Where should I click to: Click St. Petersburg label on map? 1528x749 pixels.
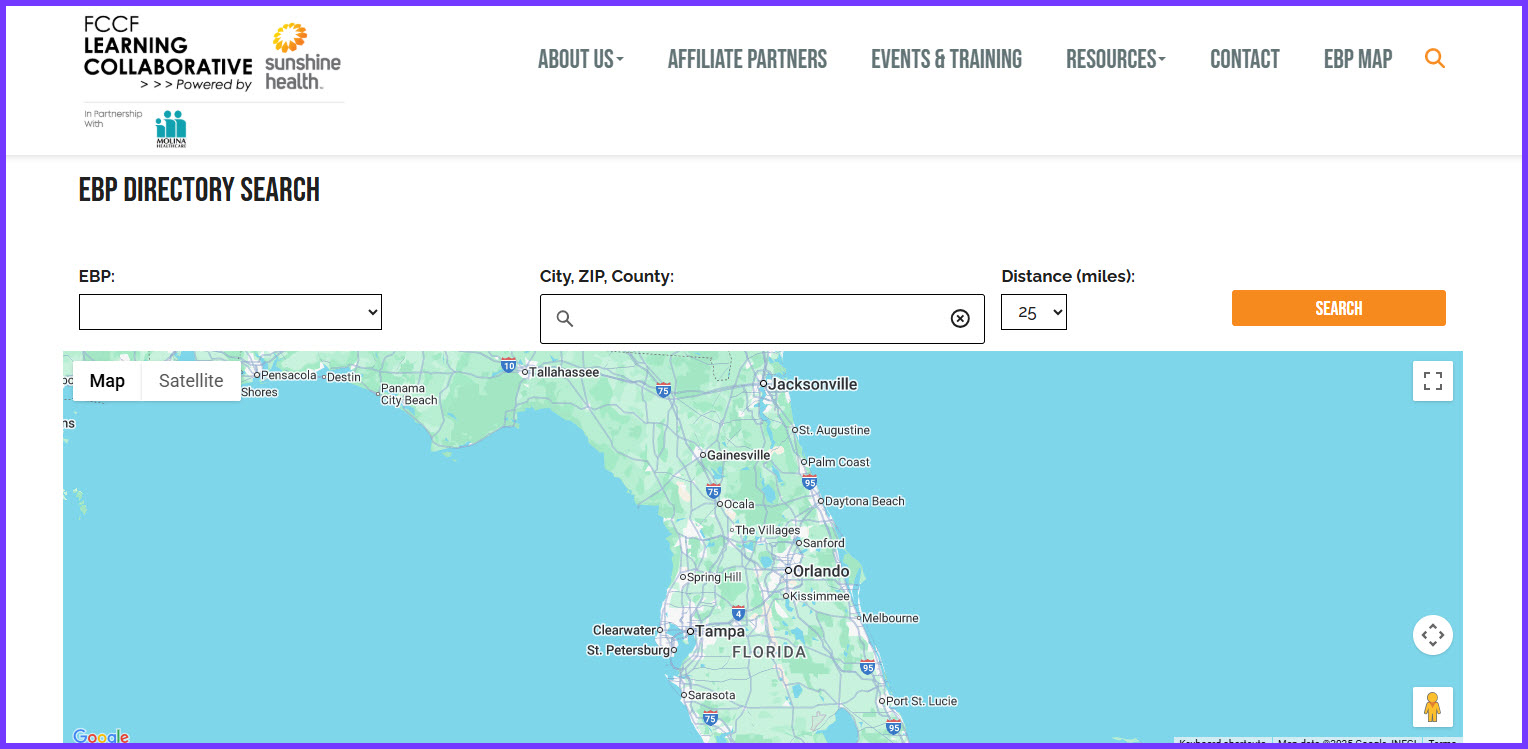coord(628,651)
